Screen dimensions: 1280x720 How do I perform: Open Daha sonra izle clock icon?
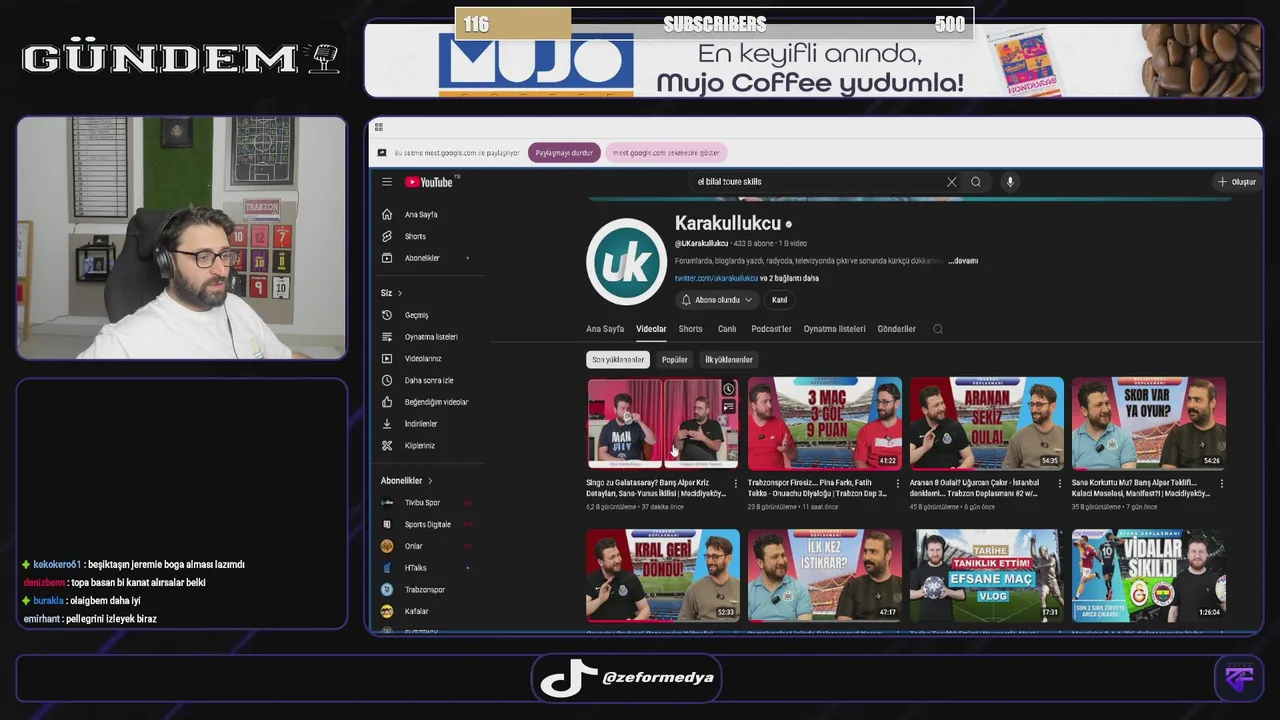click(387, 381)
